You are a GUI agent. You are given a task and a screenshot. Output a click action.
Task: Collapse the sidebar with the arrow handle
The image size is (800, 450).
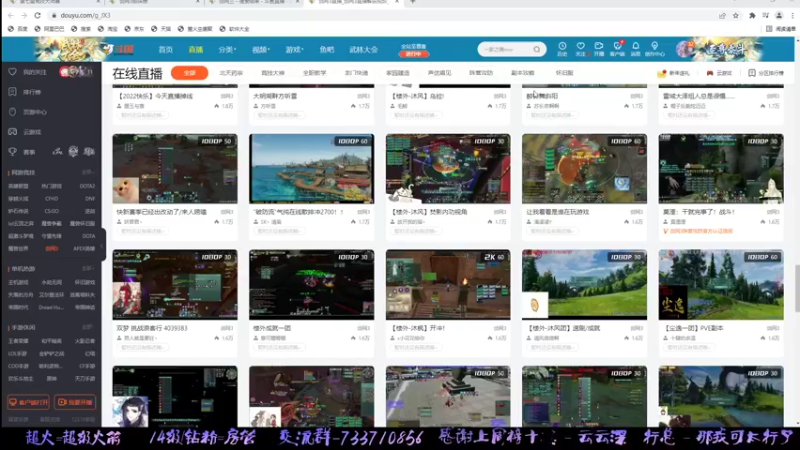click(103, 245)
